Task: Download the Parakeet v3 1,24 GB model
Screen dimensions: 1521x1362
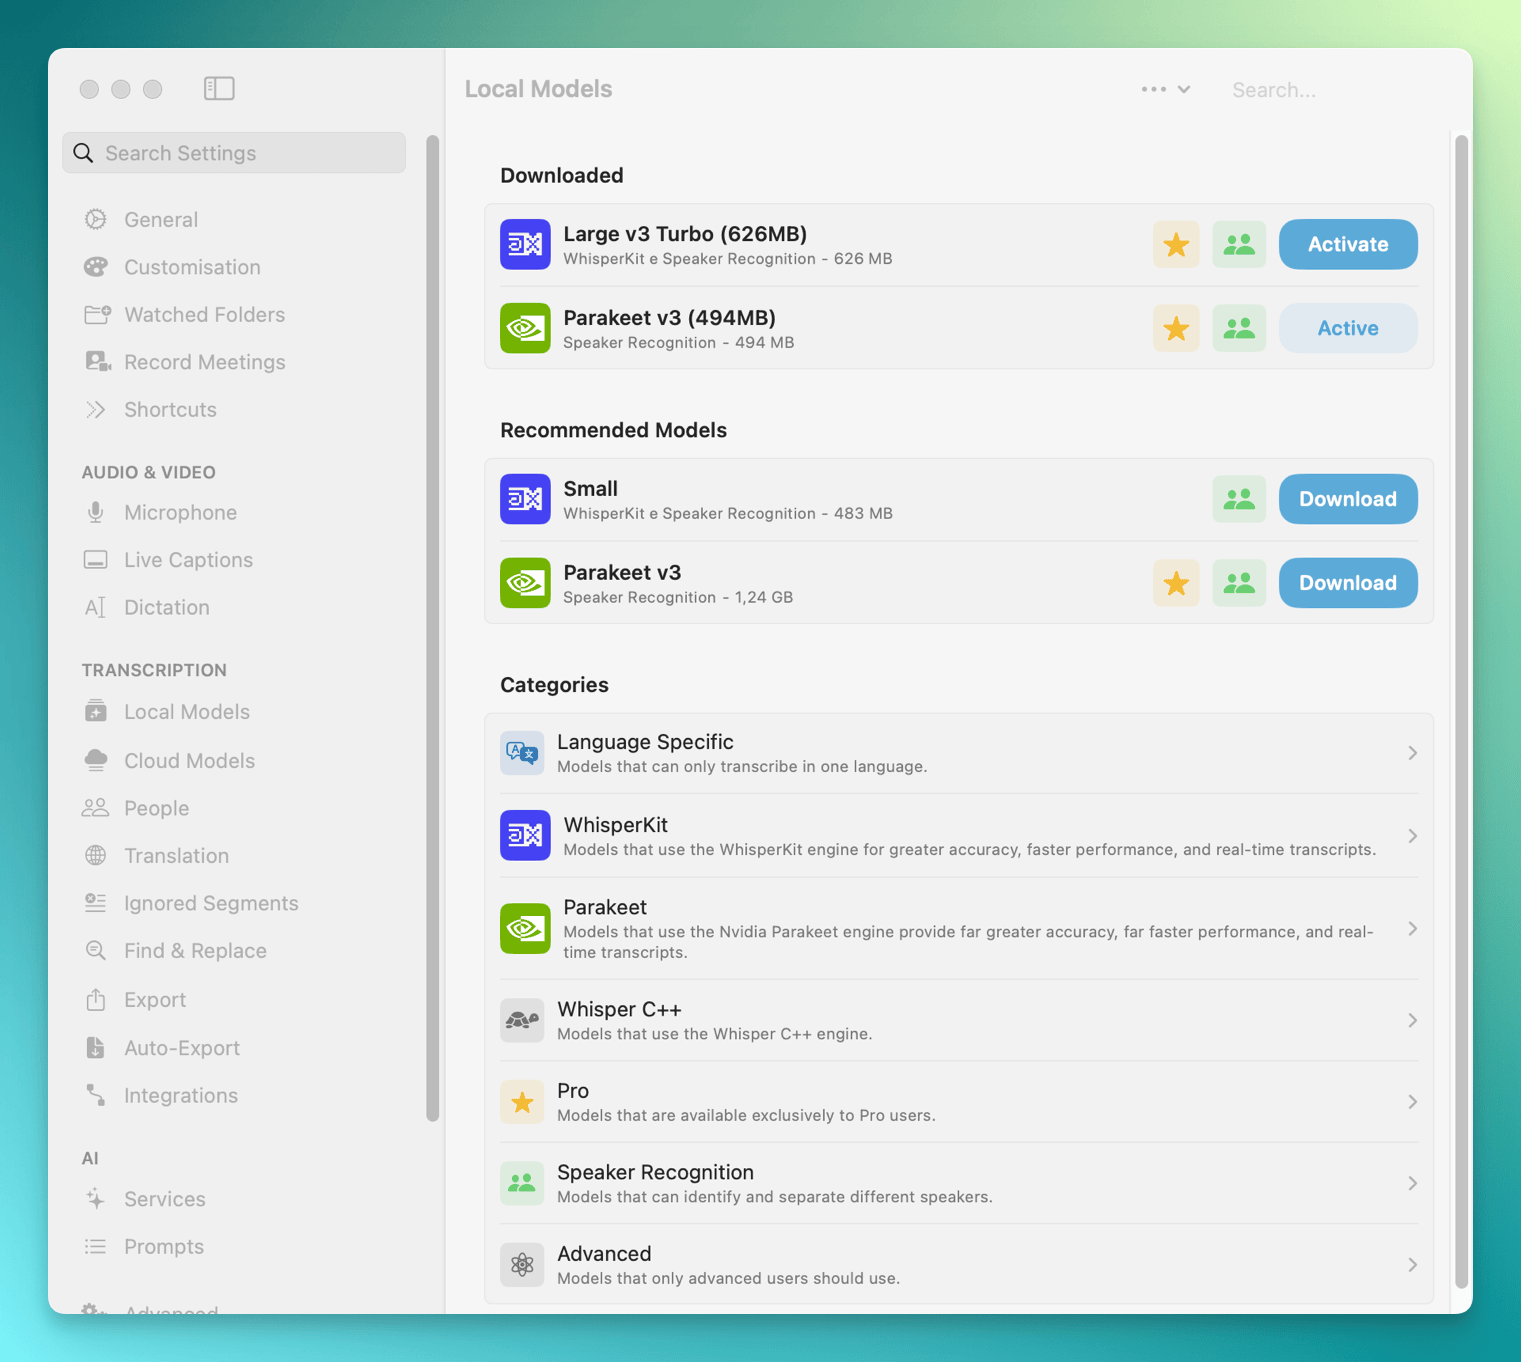Action: [1348, 583]
